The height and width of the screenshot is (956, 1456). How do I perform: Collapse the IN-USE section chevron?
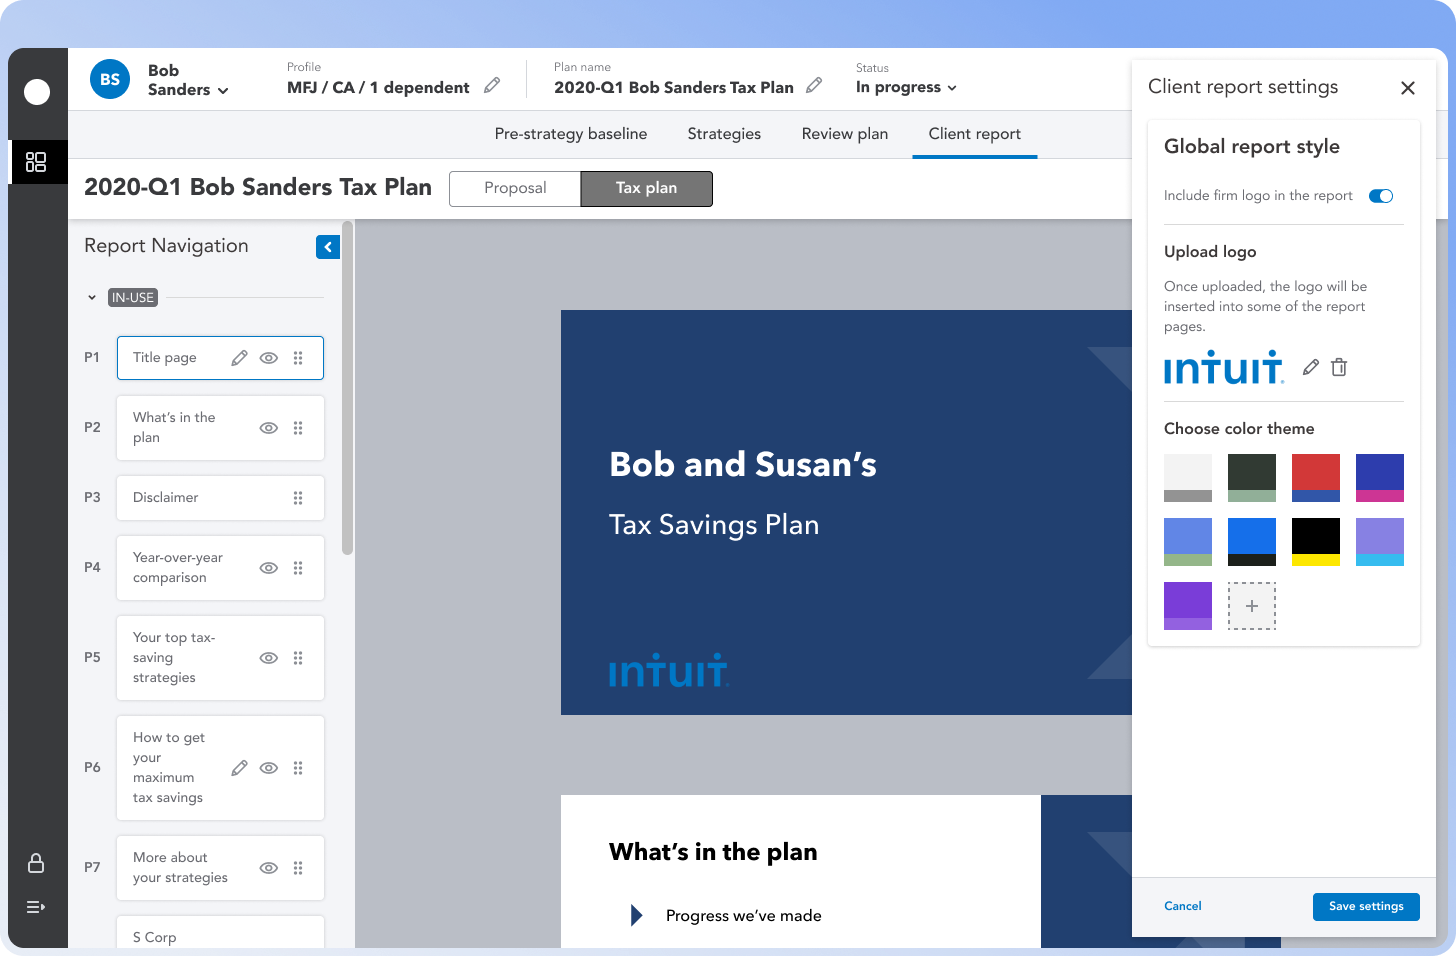92,298
